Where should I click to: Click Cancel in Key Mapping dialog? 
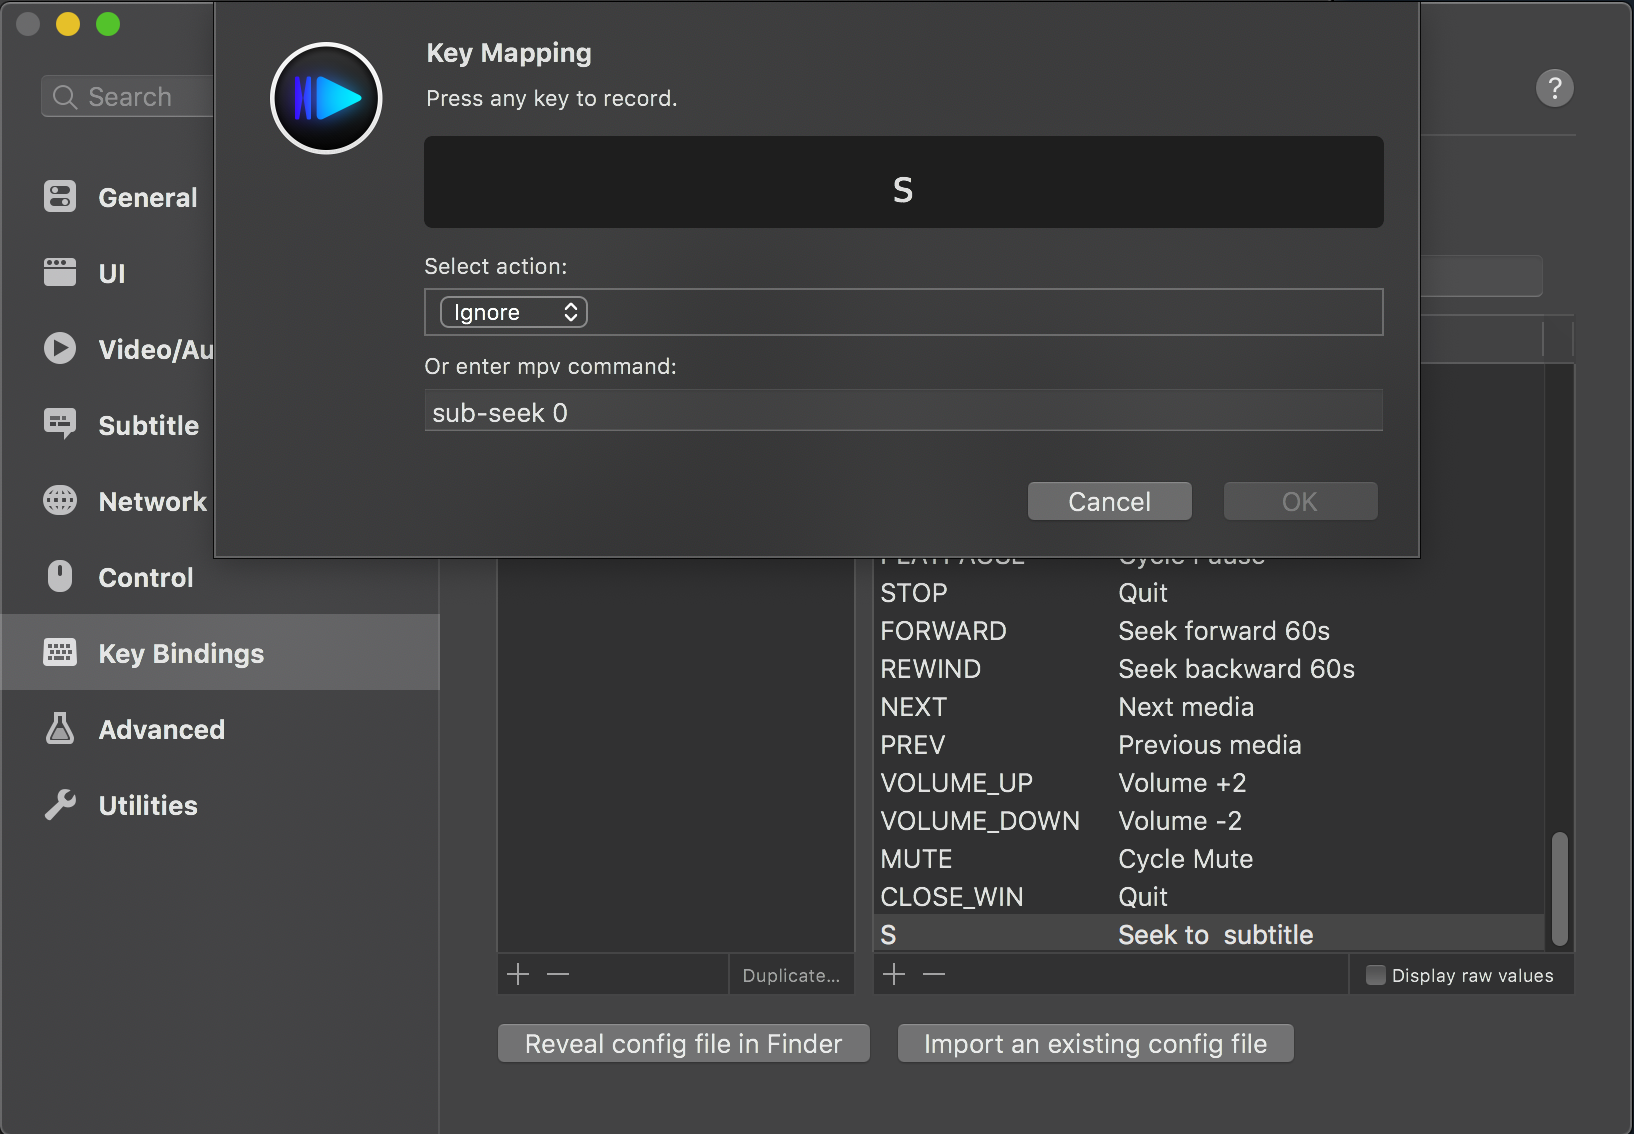point(1109,501)
